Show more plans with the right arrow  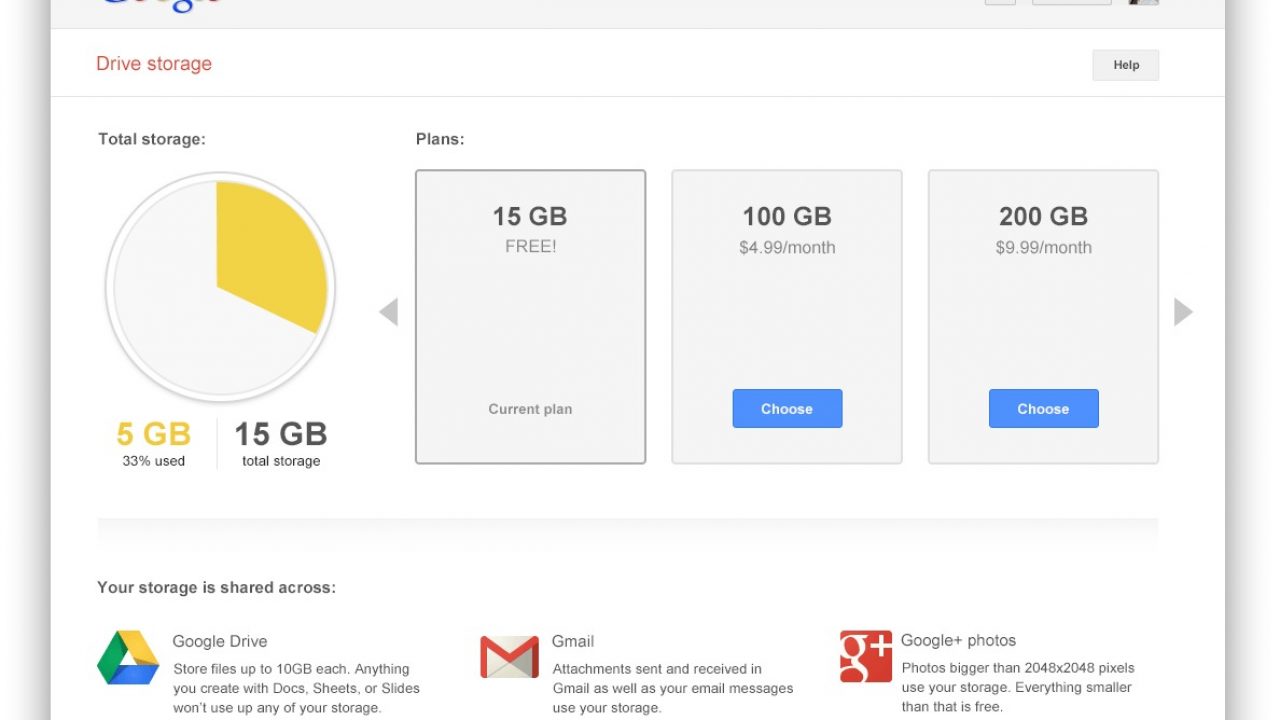click(x=1183, y=312)
